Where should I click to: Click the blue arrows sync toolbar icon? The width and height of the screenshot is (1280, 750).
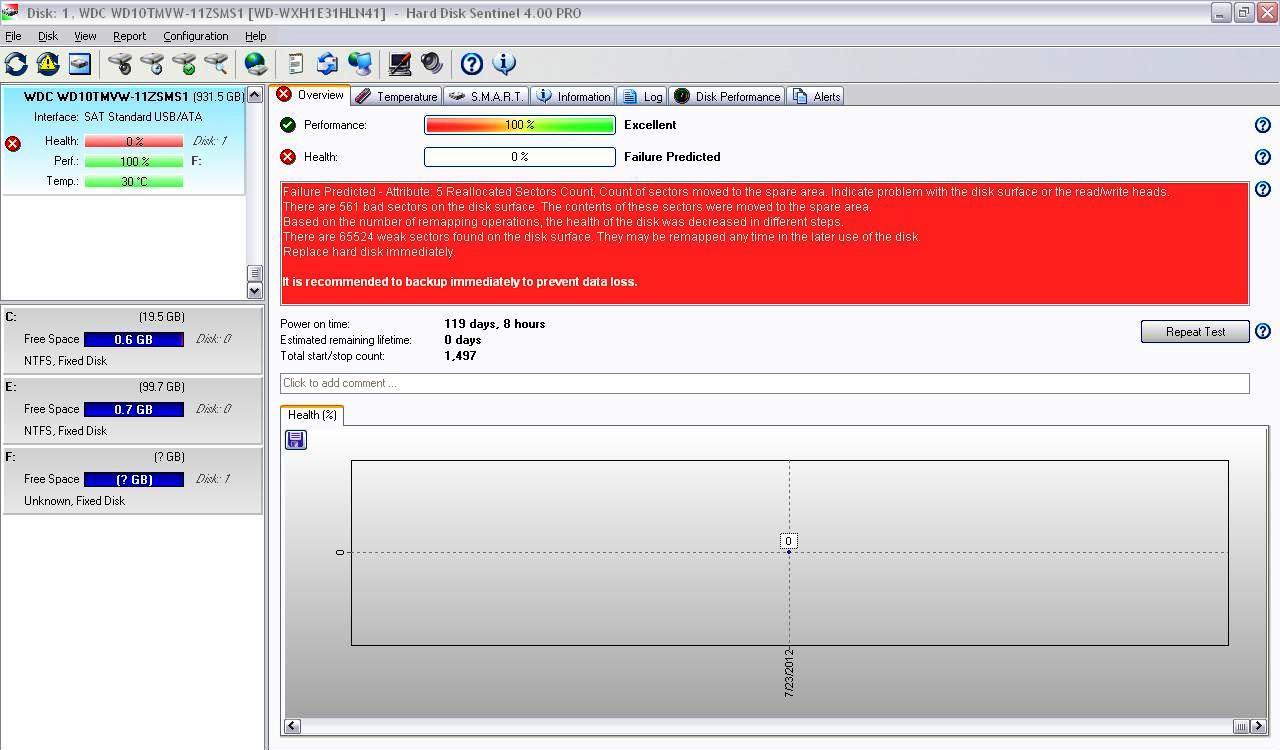click(327, 64)
